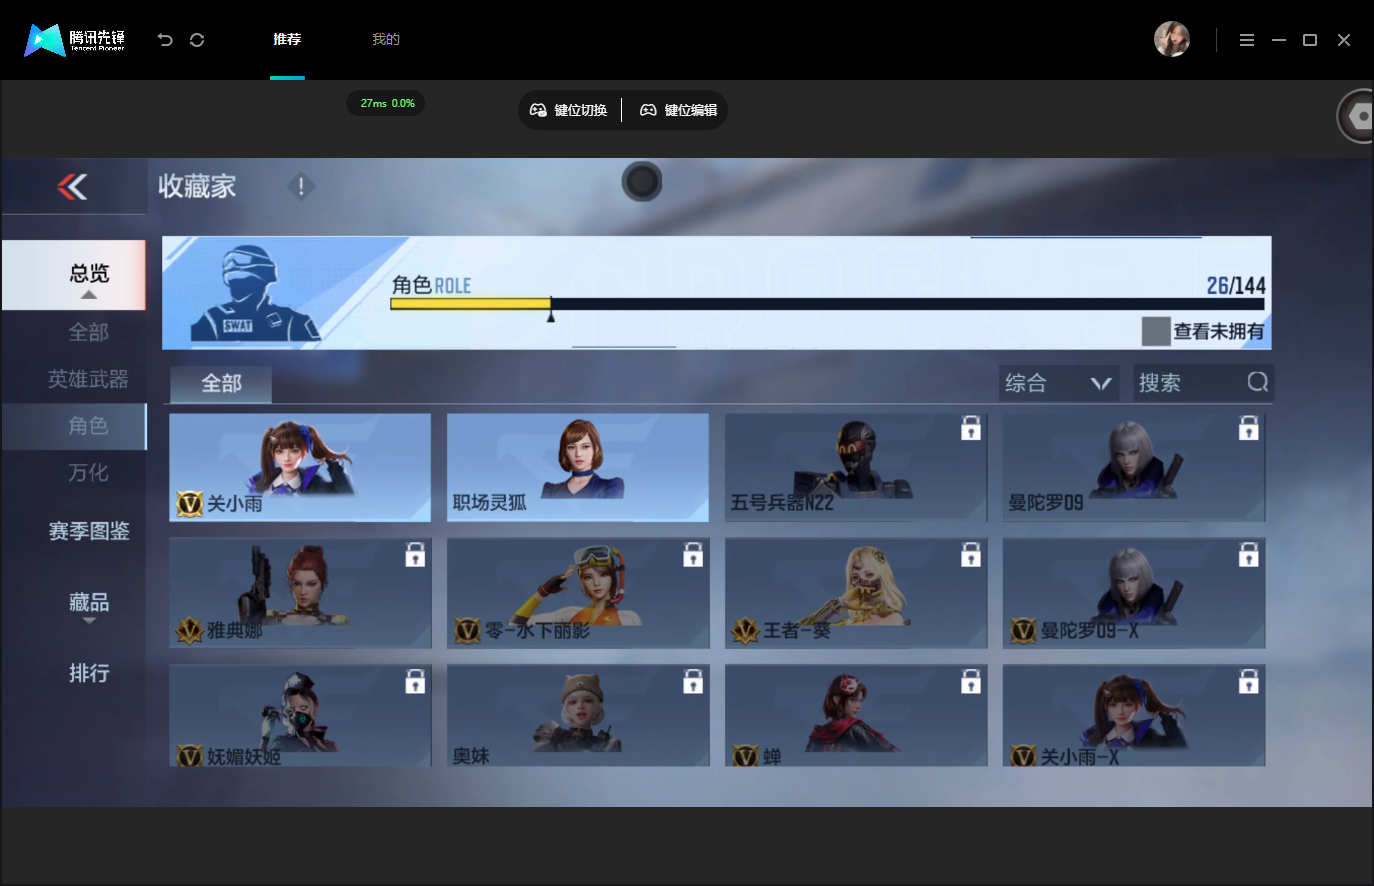Collapse the 总览 sidebar section
The height and width of the screenshot is (886, 1374).
tap(74, 275)
